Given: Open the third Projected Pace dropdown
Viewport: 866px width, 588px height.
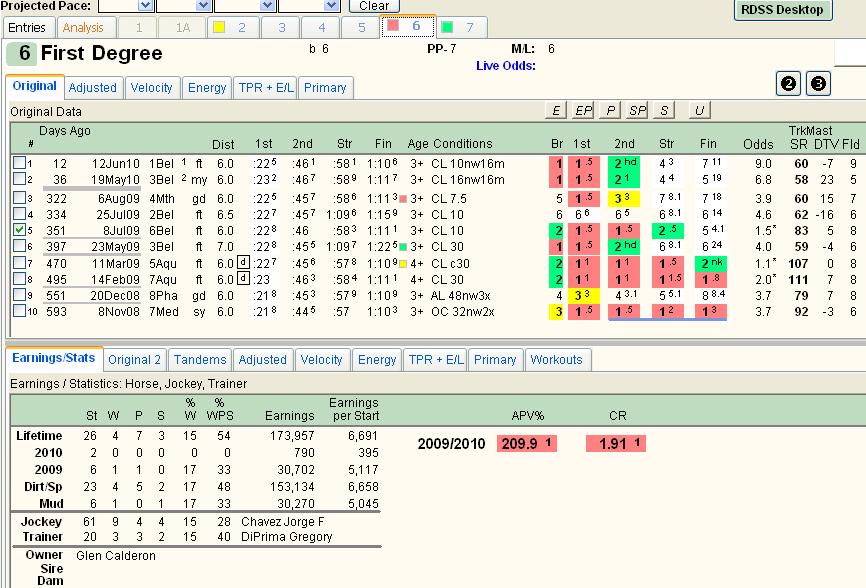Looking at the screenshot, I should click(268, 6).
